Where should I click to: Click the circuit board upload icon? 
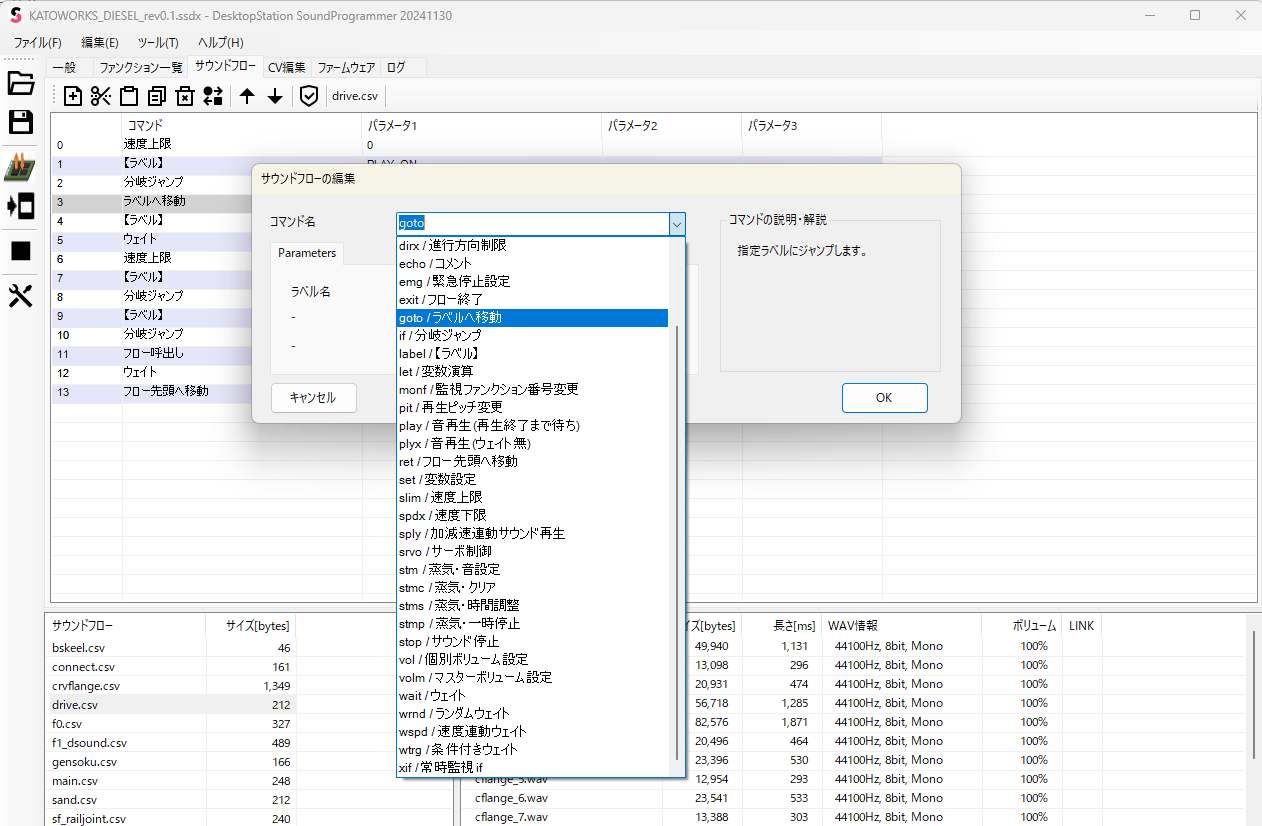21,167
